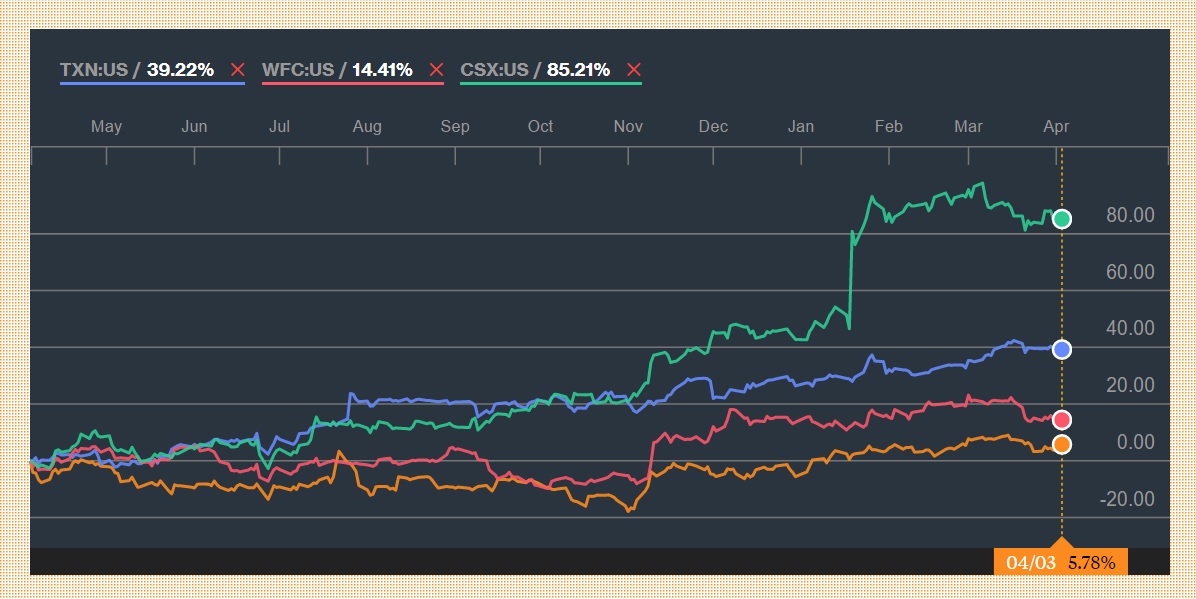
Task: Click the green CSX end-point marker
Action: tap(1062, 219)
